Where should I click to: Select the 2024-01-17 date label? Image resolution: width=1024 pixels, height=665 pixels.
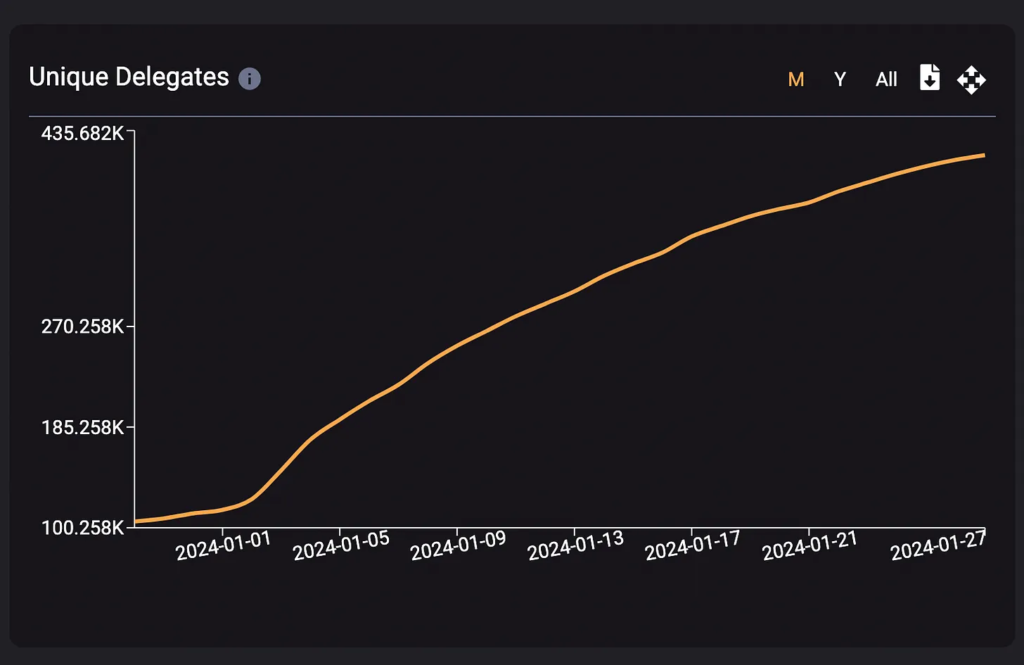[x=693, y=546]
